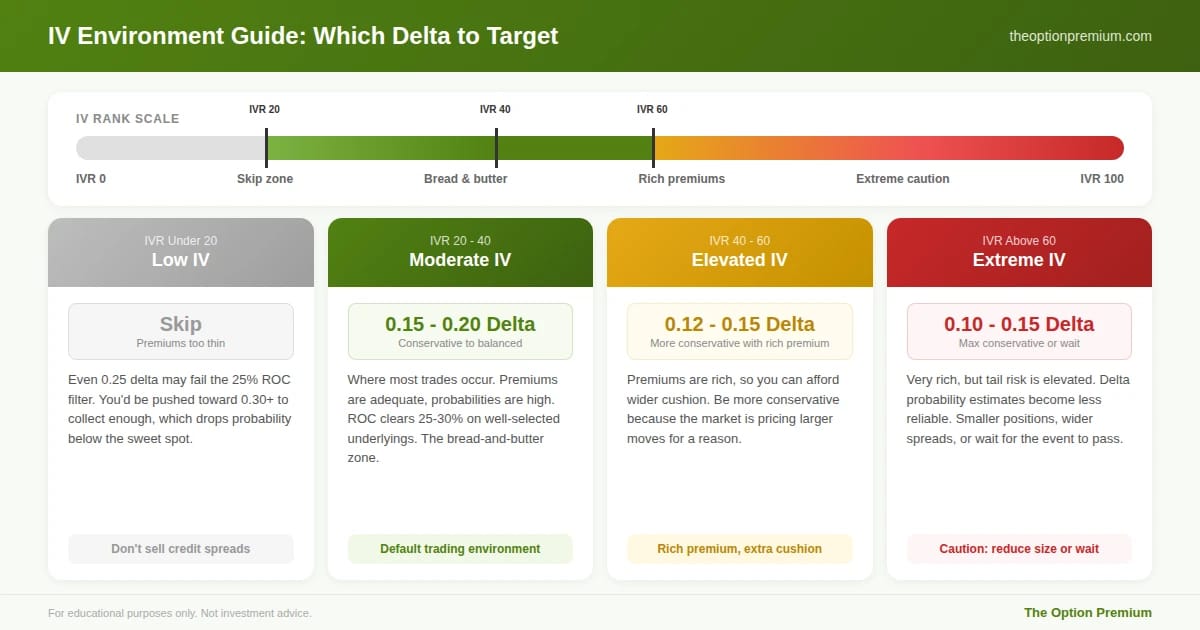Viewport: 1200px width, 630px height.
Task: Click Rich premium, extra cushion badge
Action: coord(740,549)
